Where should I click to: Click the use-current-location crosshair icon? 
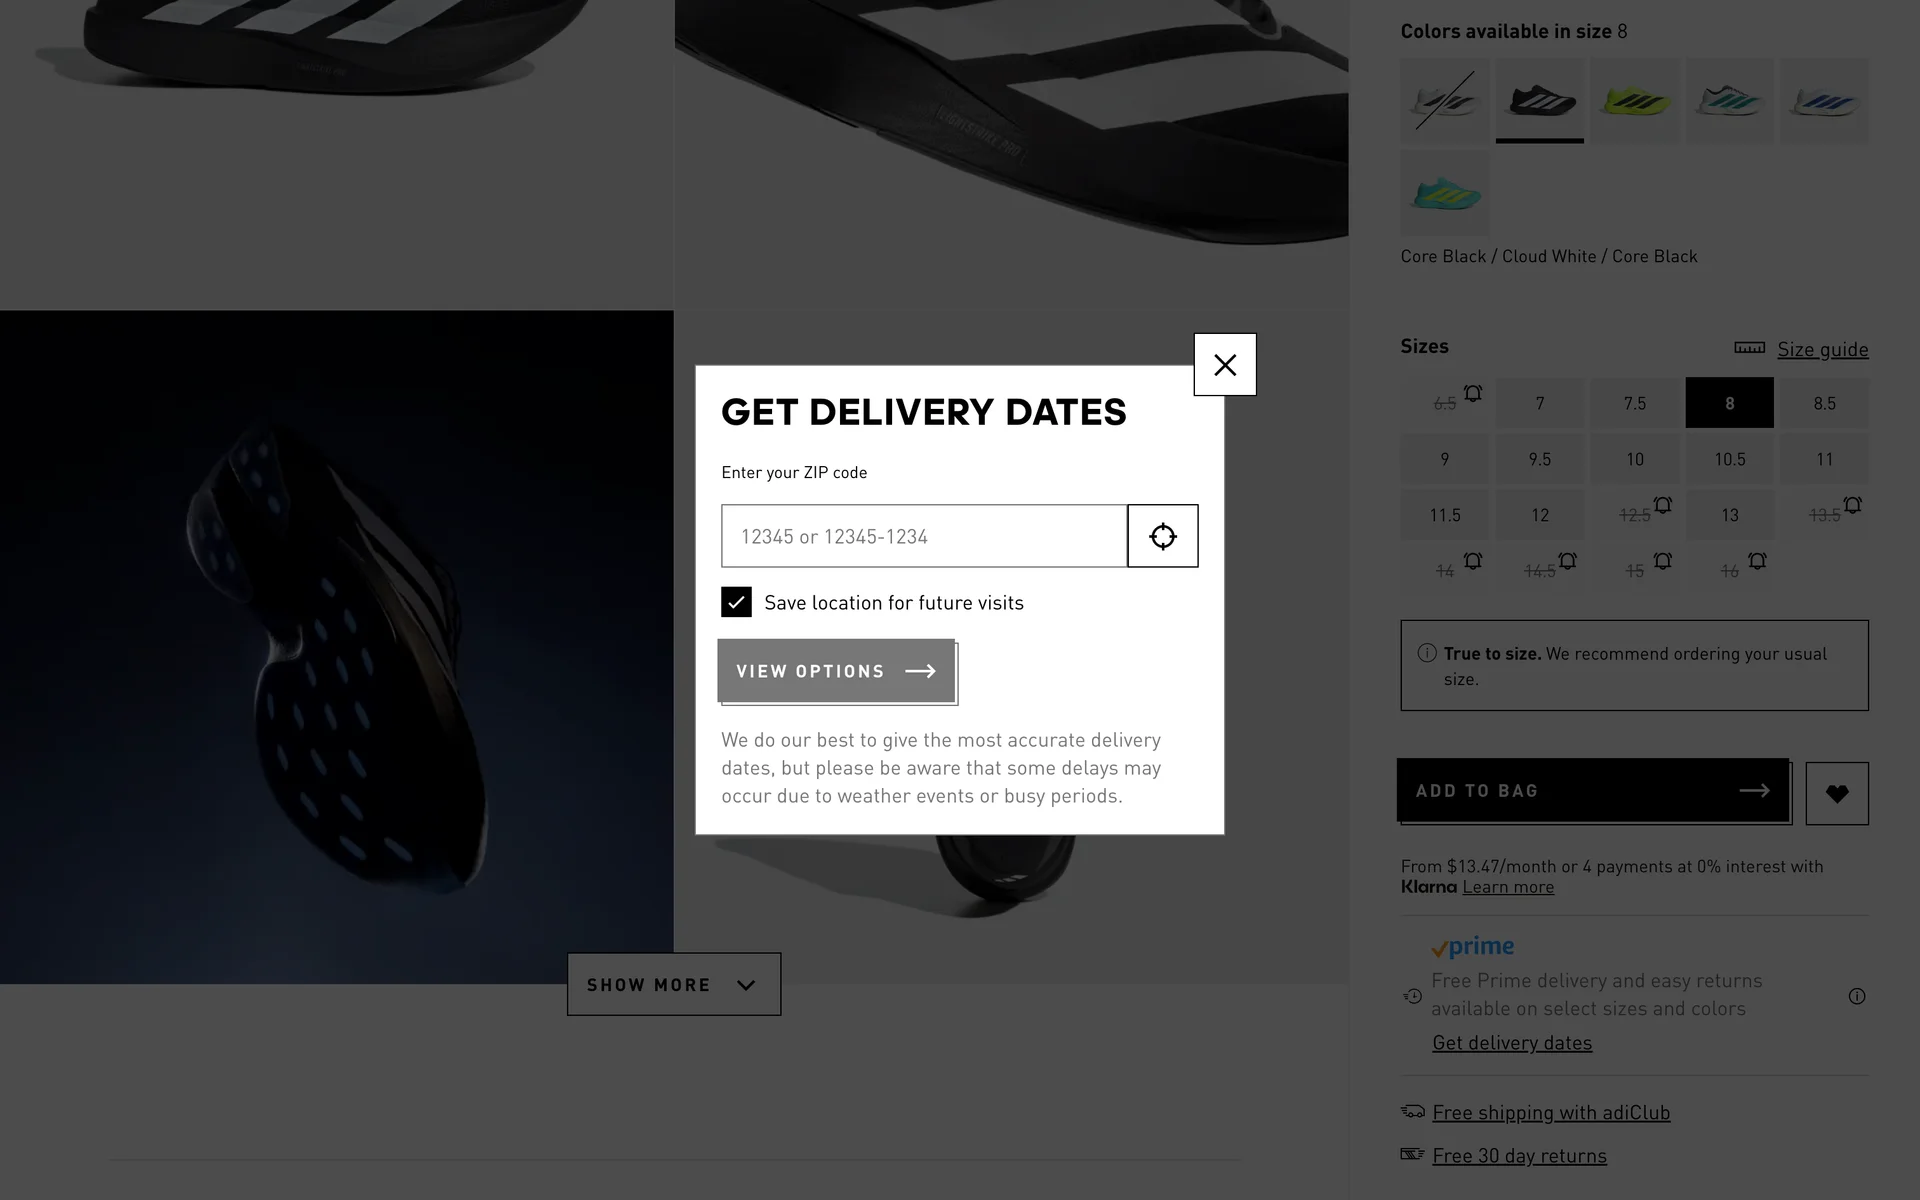tap(1162, 536)
